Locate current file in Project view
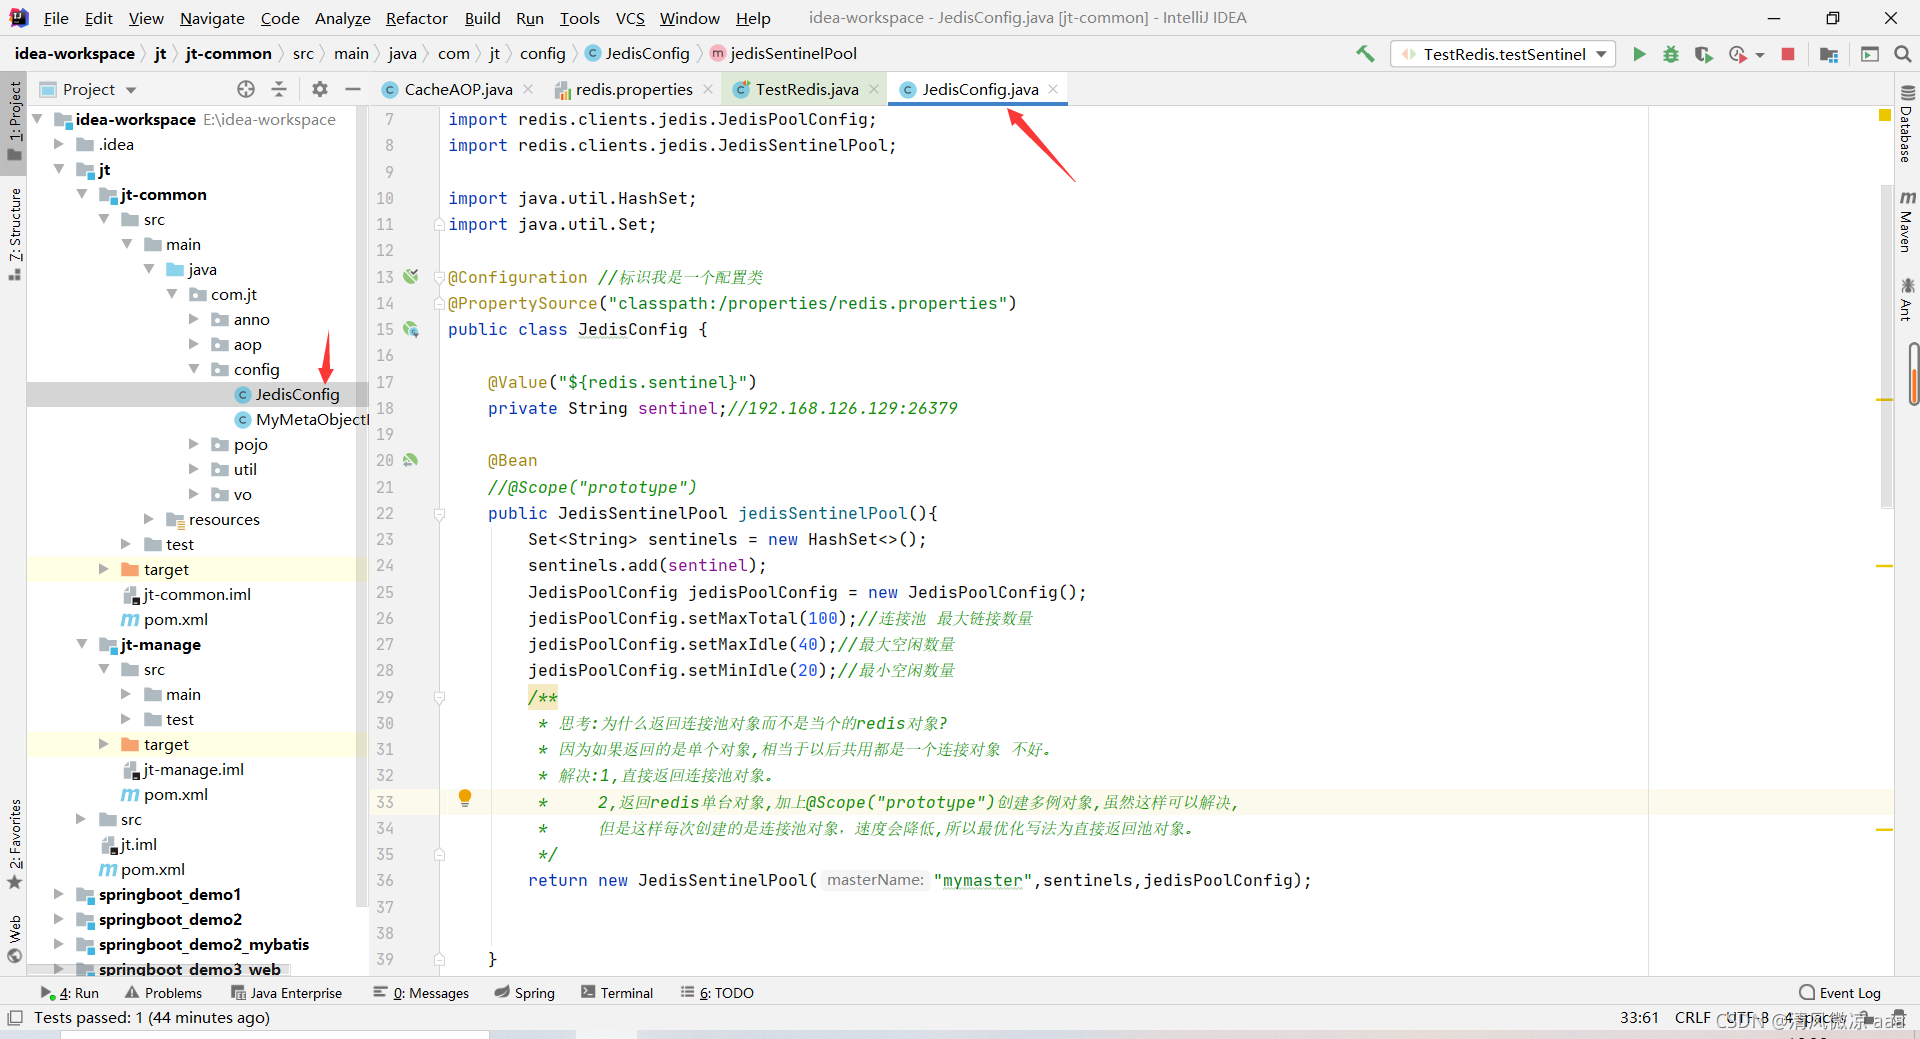The height and width of the screenshot is (1039, 1920). [246, 89]
